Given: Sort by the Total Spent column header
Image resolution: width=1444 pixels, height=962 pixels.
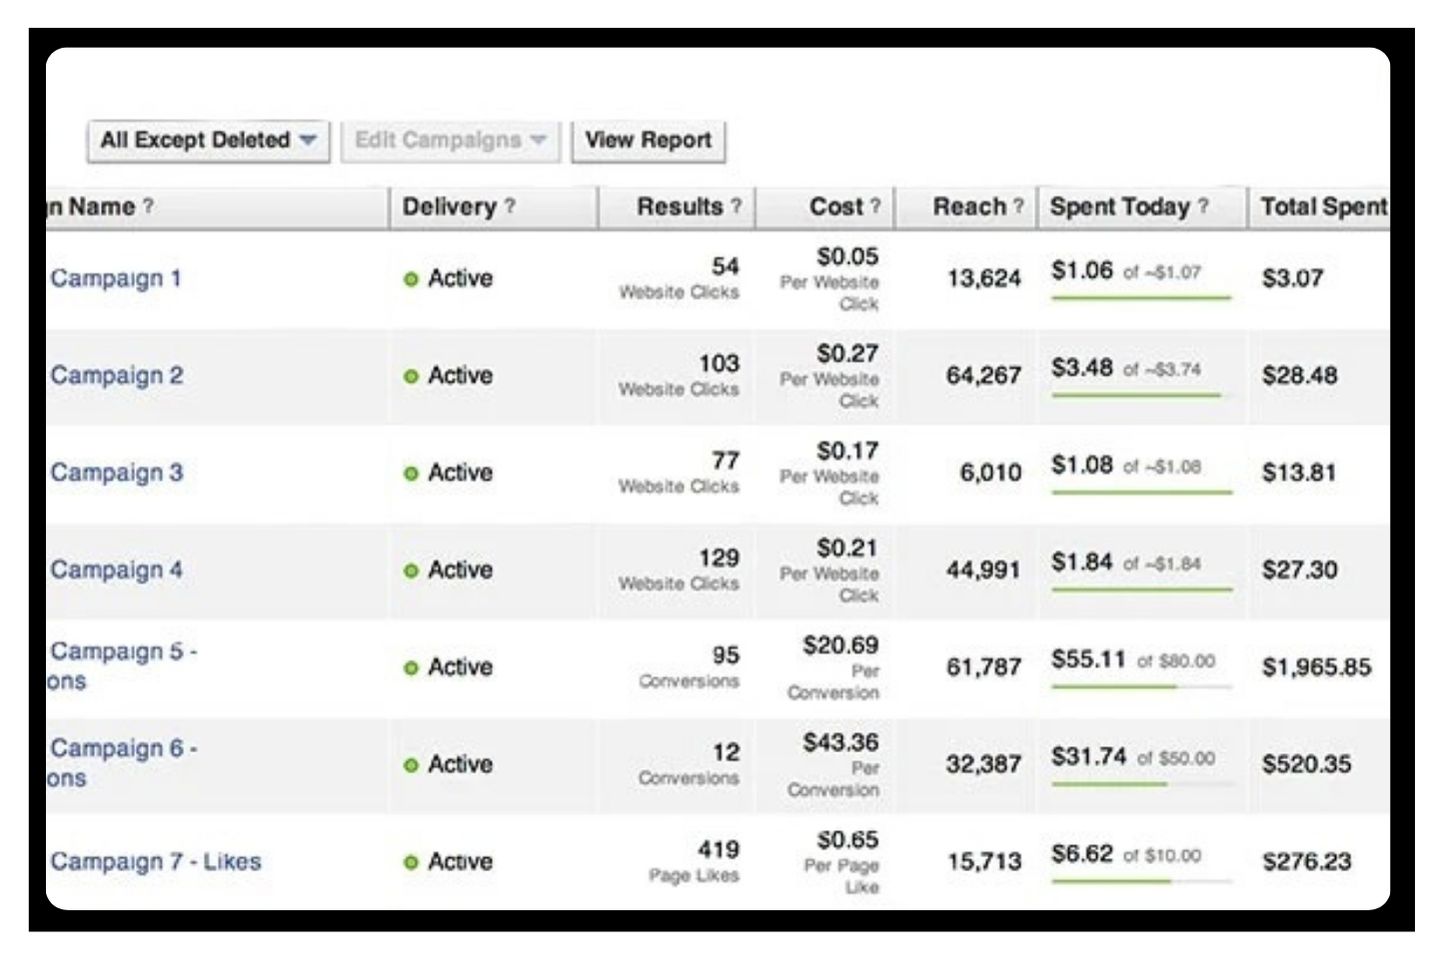Looking at the screenshot, I should click(1322, 207).
